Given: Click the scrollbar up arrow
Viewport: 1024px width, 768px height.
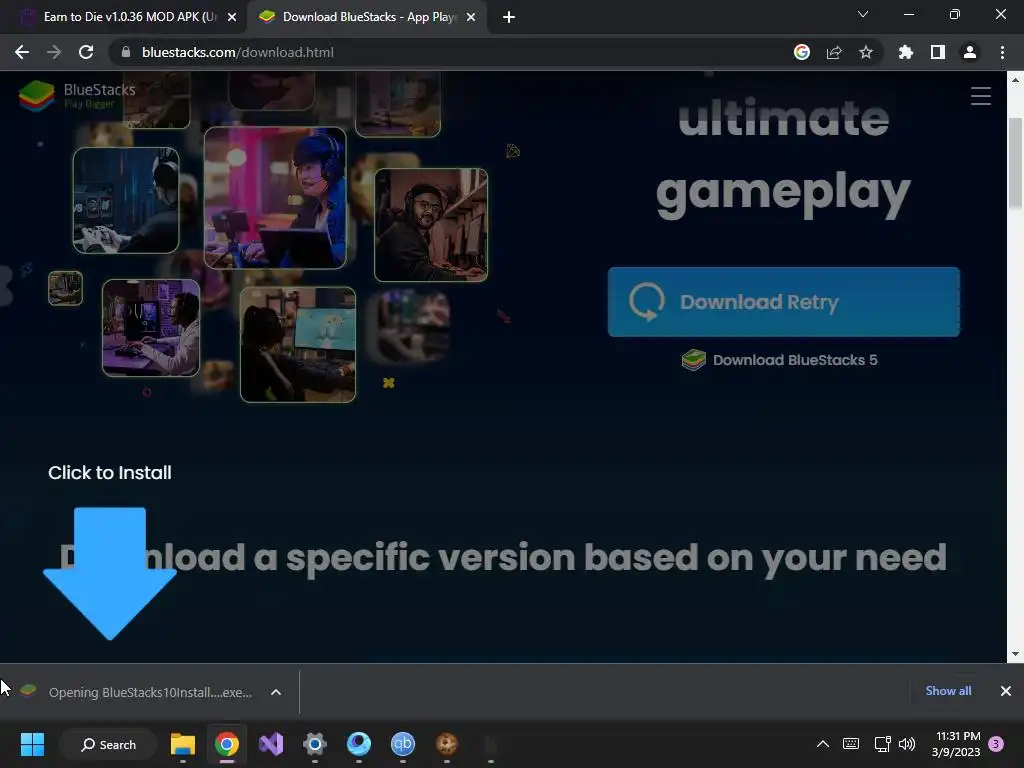Looking at the screenshot, I should click(1015, 80).
